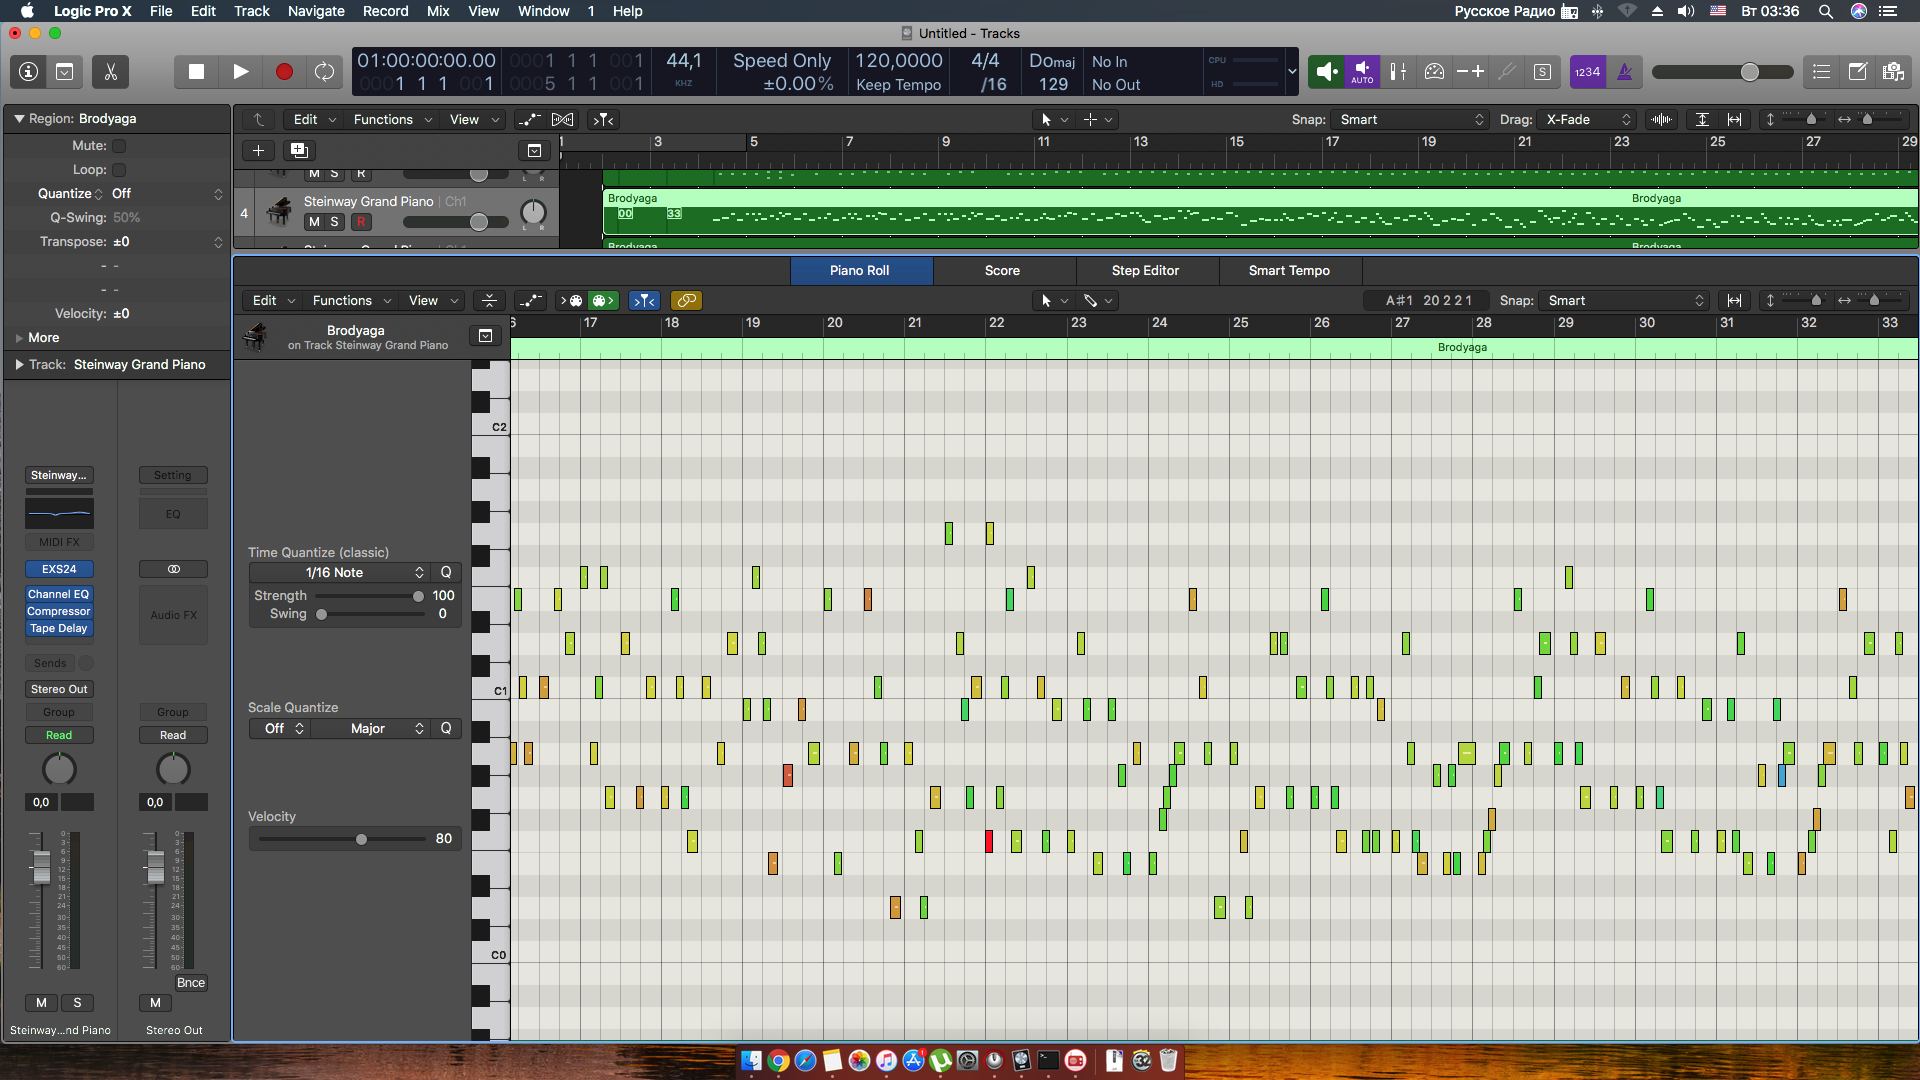Toggle the MIDI link chain icon
Viewport: 1920px width, 1080px height.
pos(686,300)
